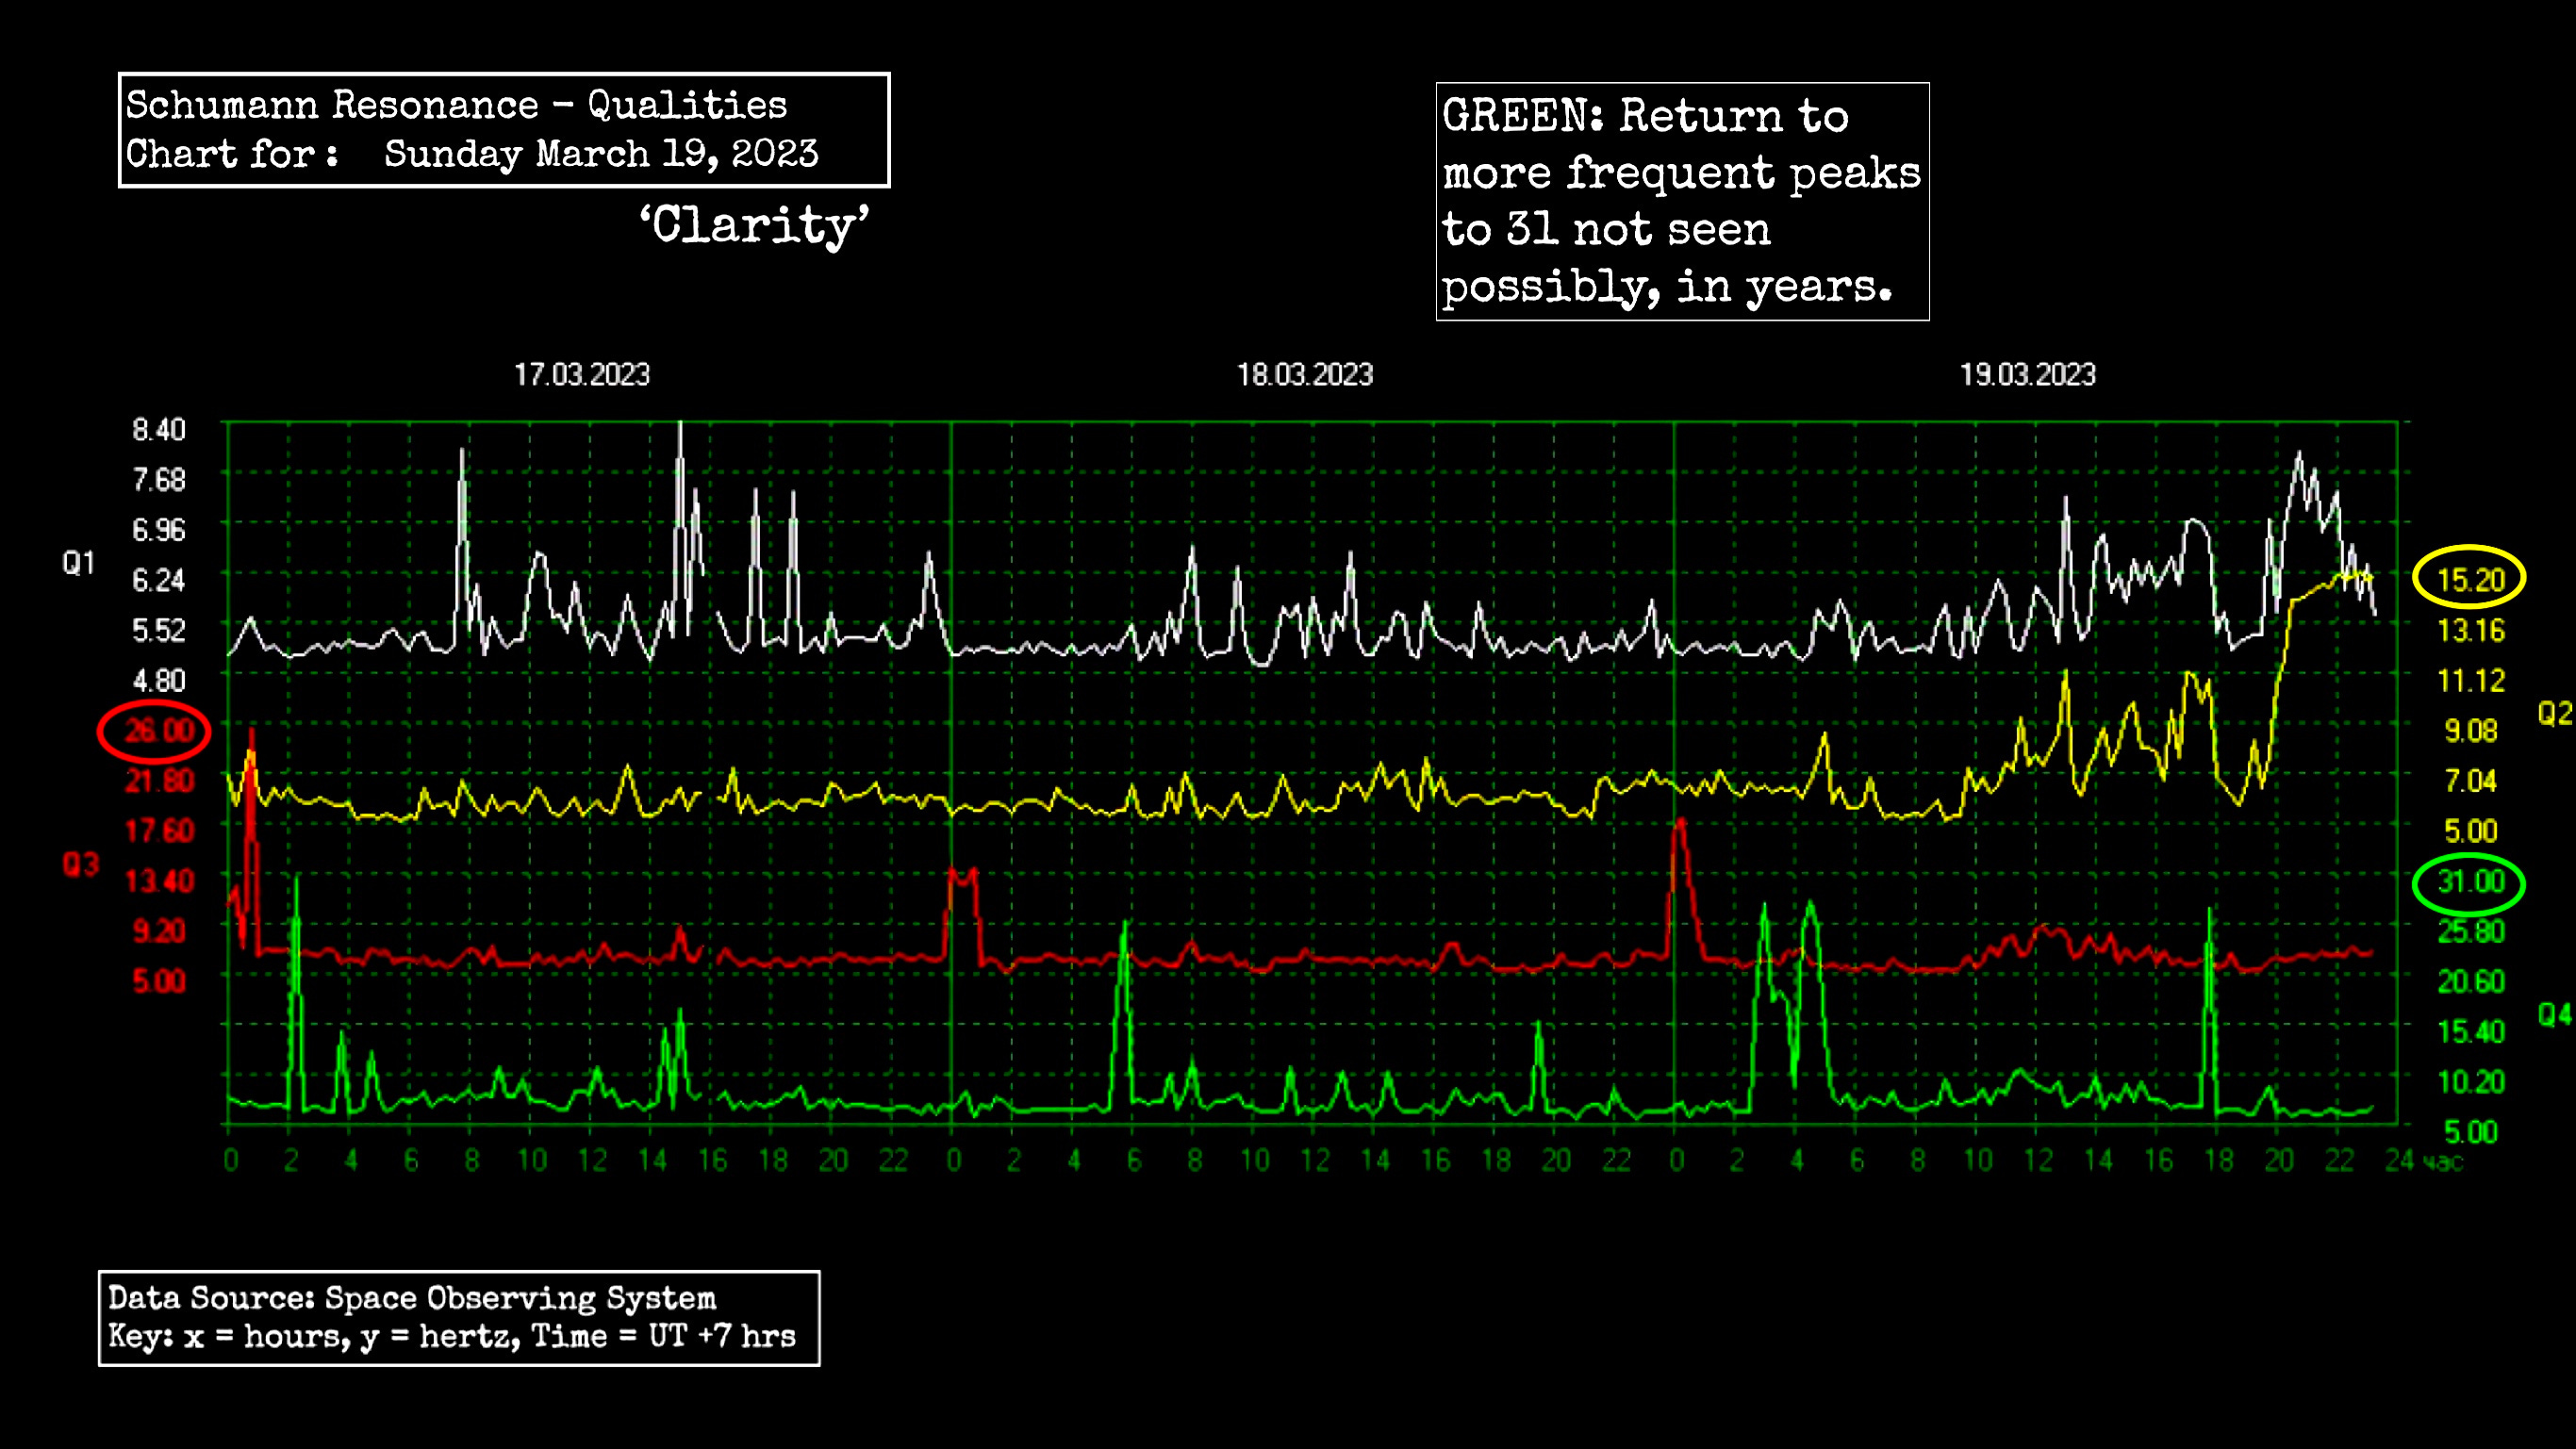Image resolution: width=2576 pixels, height=1449 pixels.
Task: Click the Q1 axis label
Action: (79, 563)
